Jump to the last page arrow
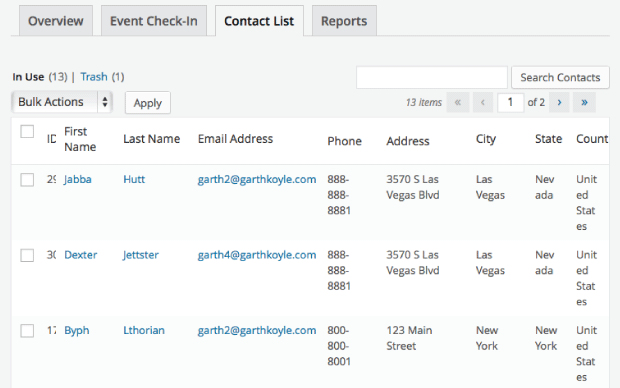The height and width of the screenshot is (388, 620). tap(584, 102)
